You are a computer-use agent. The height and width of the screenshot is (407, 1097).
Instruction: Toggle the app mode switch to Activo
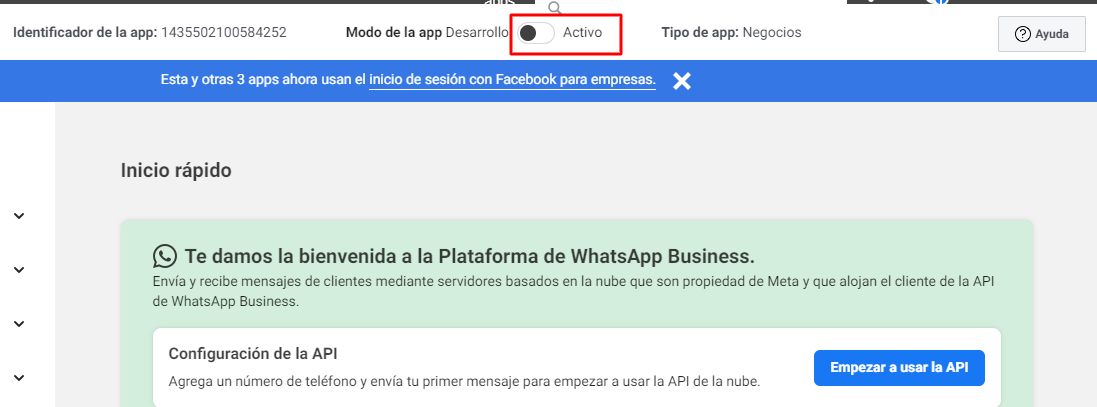(536, 33)
